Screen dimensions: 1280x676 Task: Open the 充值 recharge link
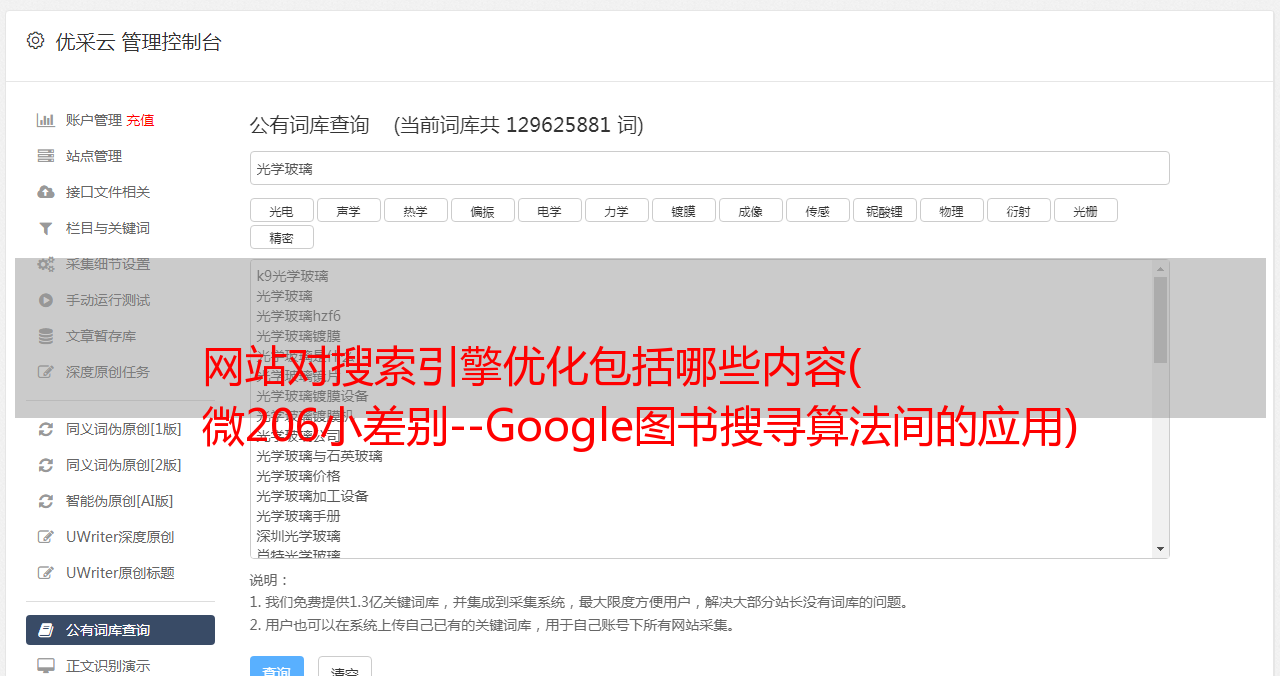tap(140, 120)
